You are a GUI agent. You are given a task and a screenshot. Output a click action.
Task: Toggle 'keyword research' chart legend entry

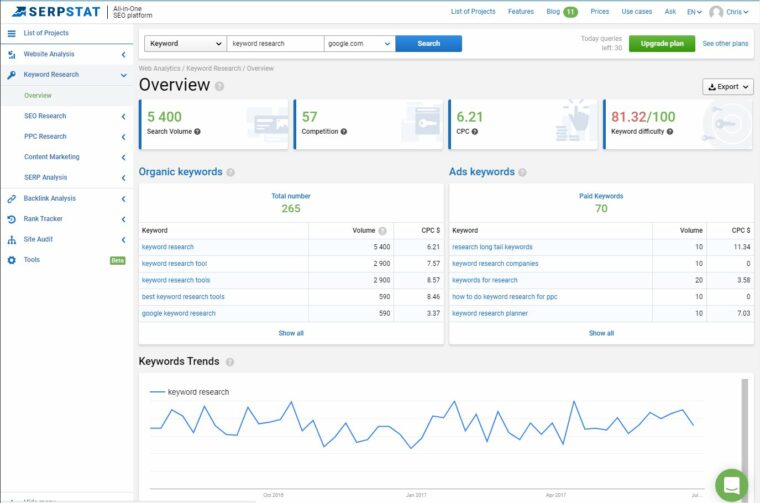click(190, 392)
